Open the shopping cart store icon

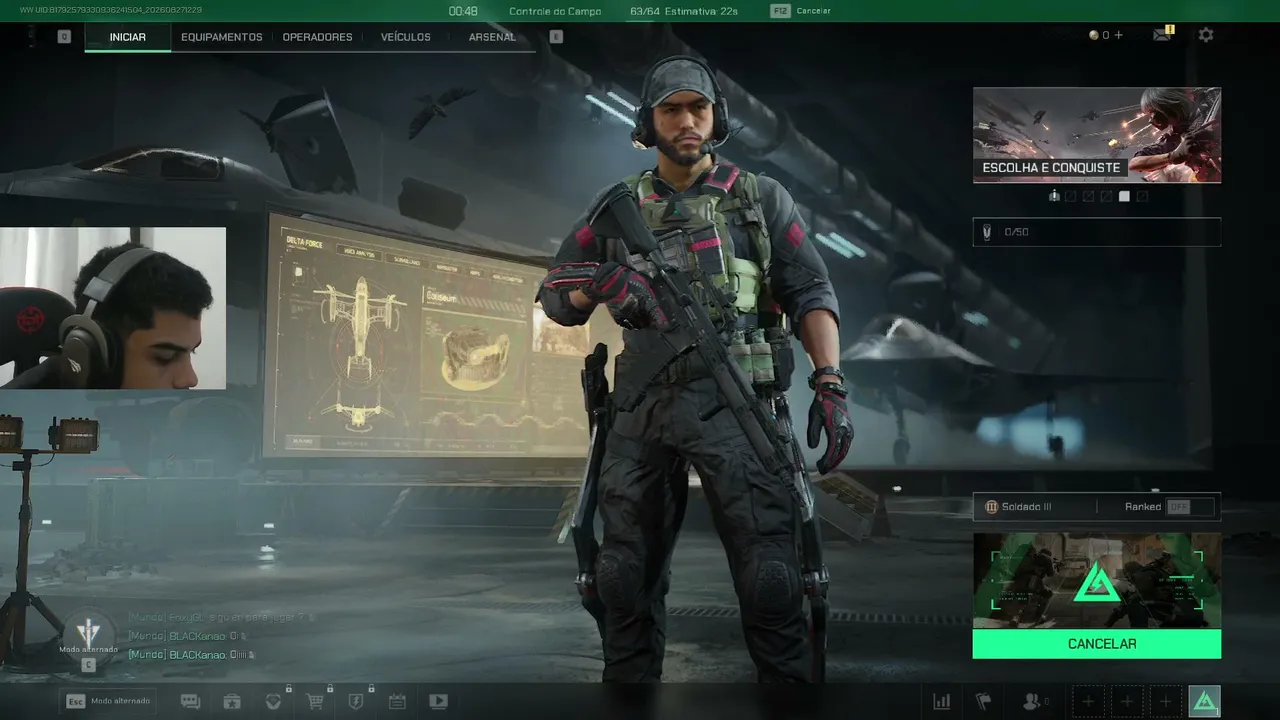tap(316, 702)
